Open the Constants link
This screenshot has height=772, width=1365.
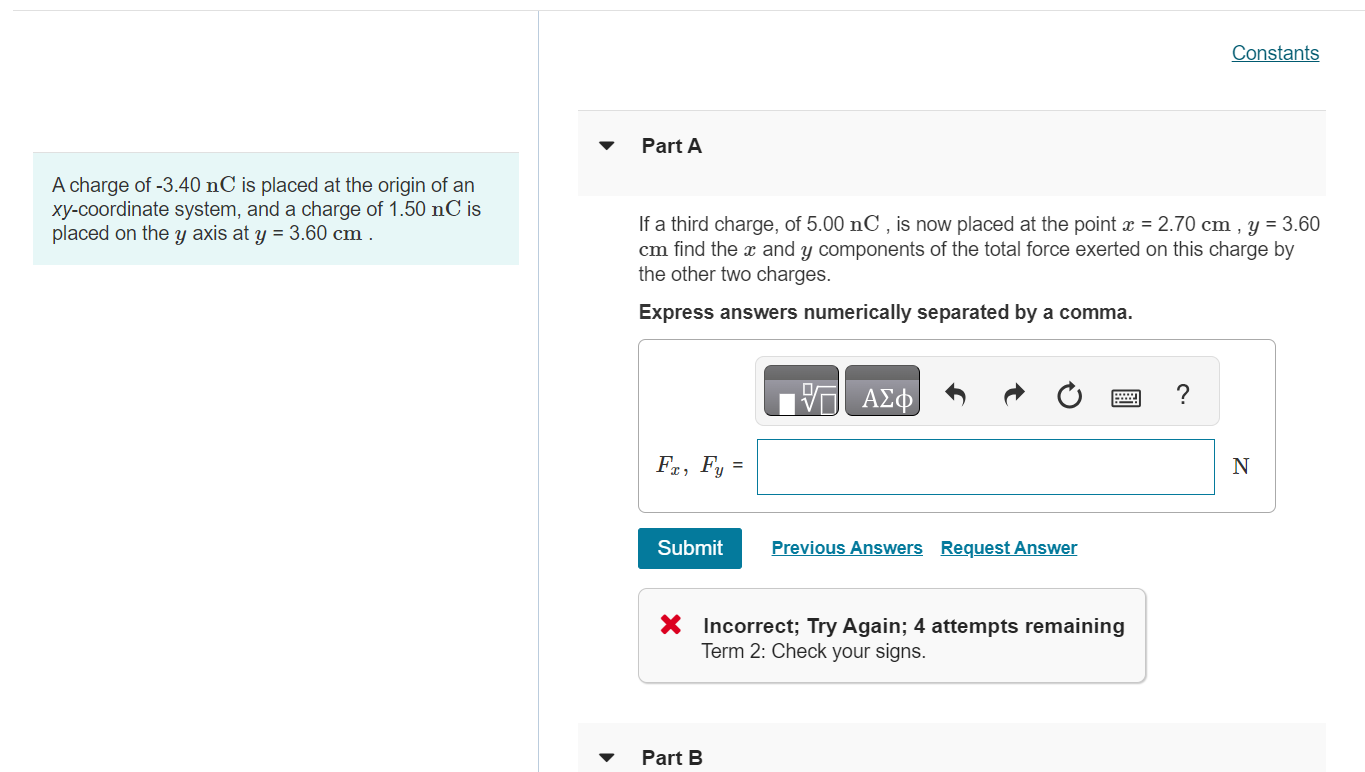1275,53
